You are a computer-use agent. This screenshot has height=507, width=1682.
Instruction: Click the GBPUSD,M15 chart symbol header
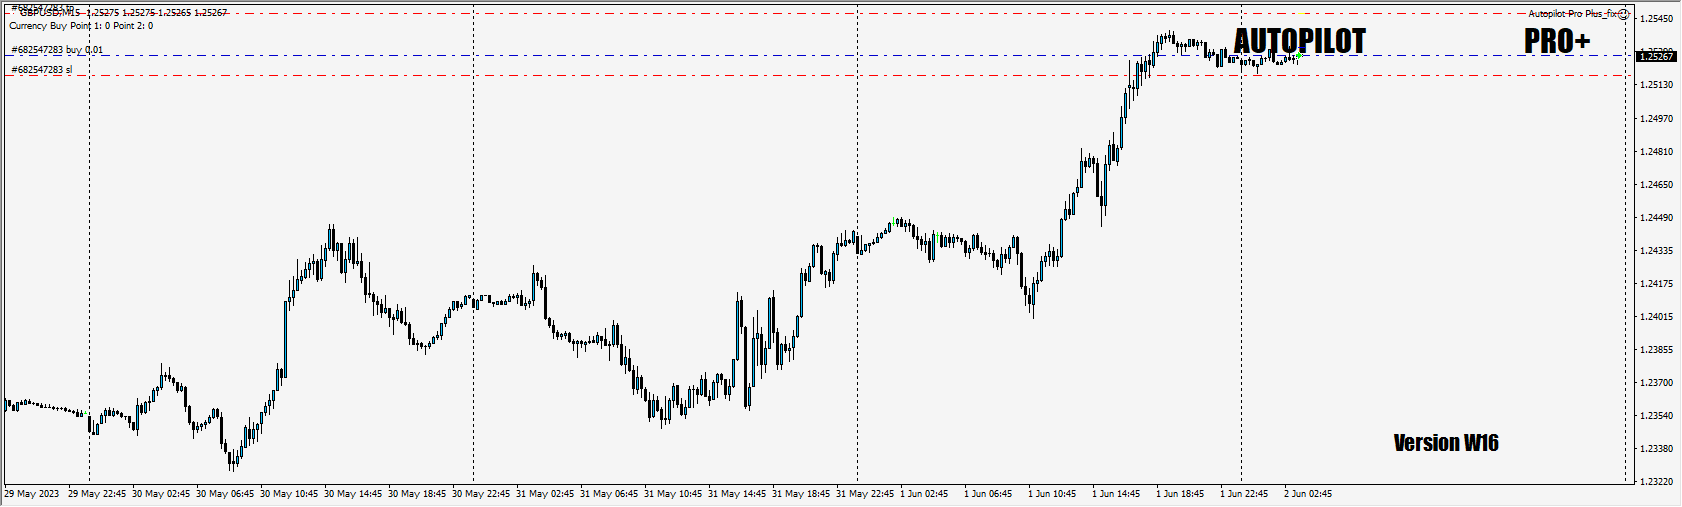tap(124, 13)
